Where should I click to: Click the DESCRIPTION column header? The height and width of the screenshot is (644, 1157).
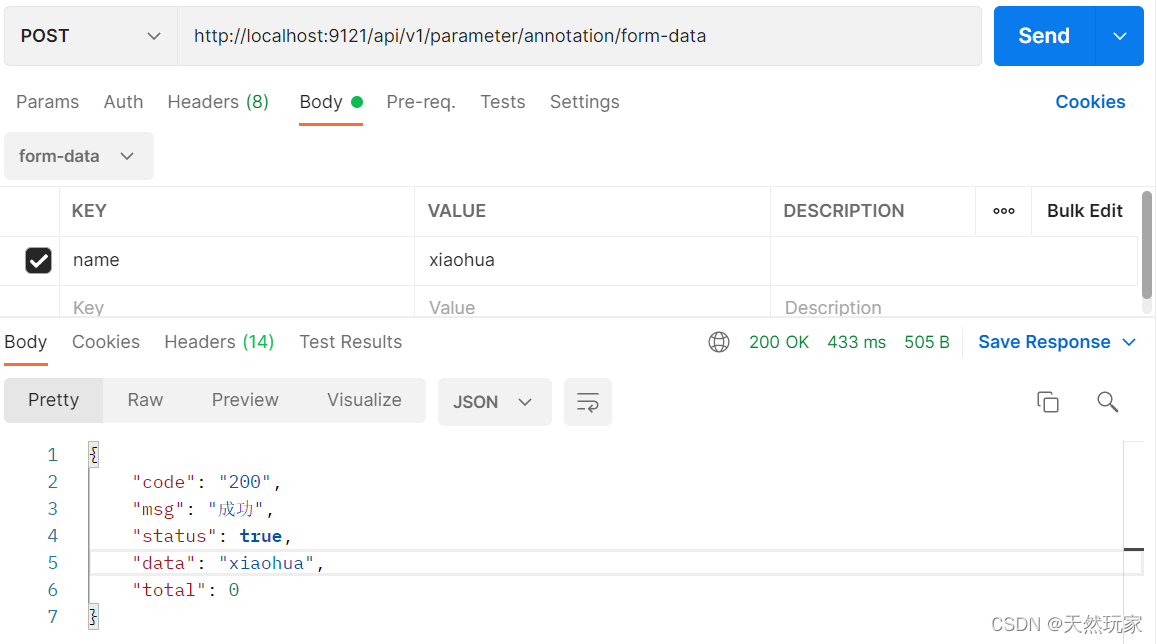click(x=843, y=211)
